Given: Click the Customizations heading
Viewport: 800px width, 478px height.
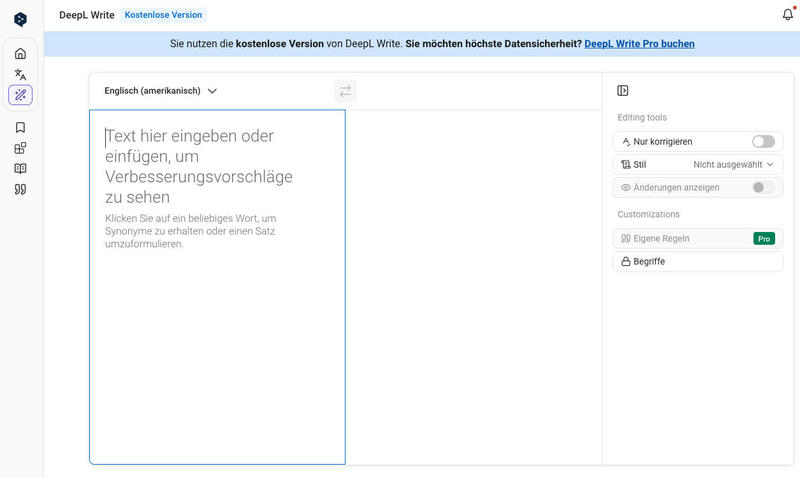Looking at the screenshot, I should 648,214.
